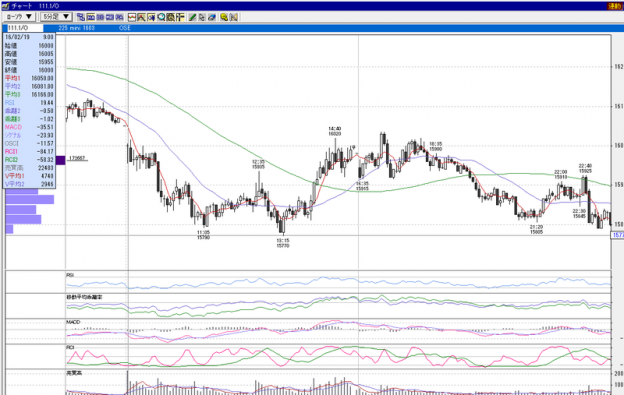The image size is (624, 395).
Task: Click the 平均1 legend label in data panel
Action: tap(12, 78)
